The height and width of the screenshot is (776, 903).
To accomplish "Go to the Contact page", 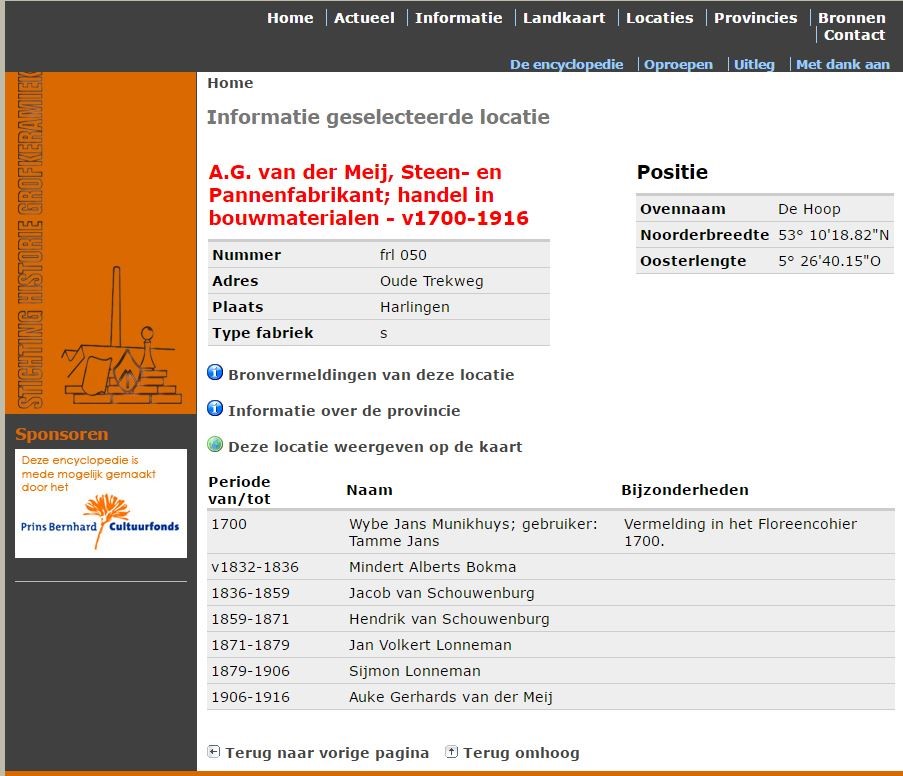I will click(854, 35).
